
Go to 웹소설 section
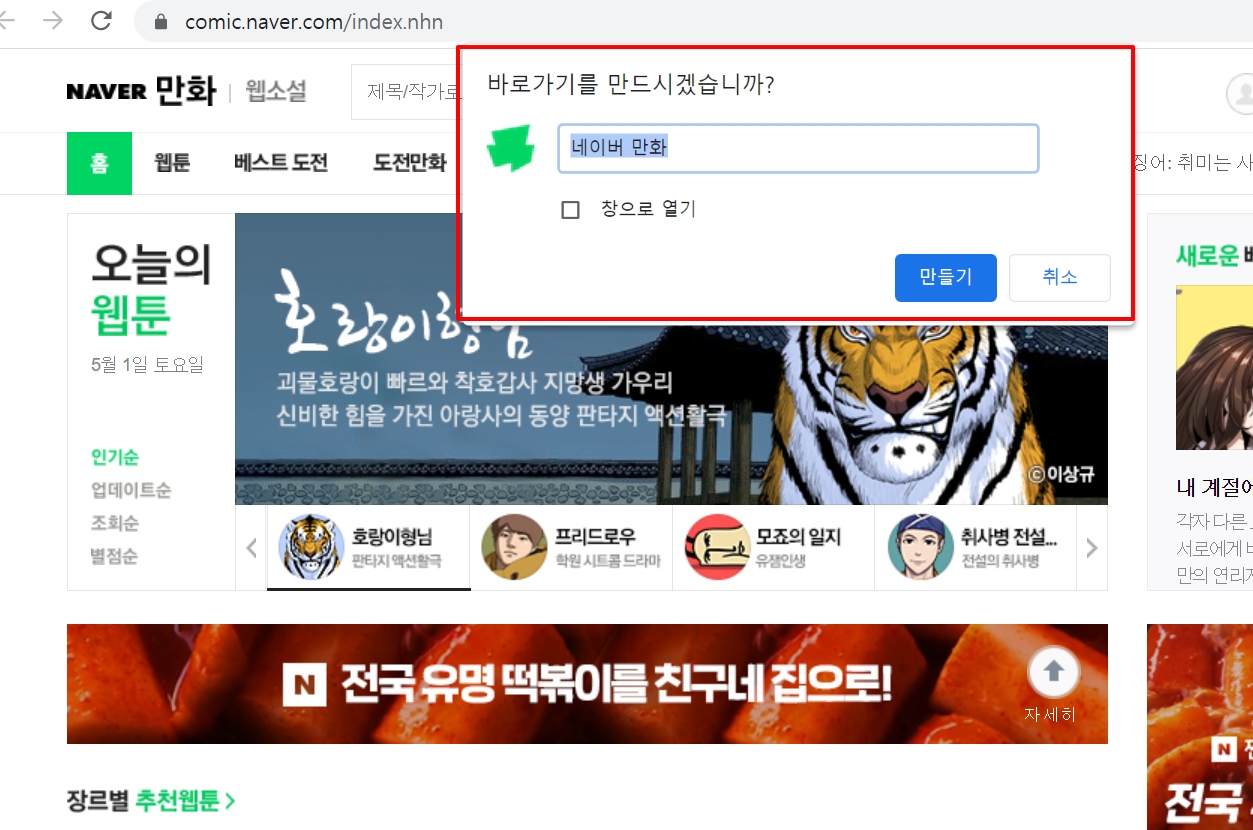(x=276, y=92)
